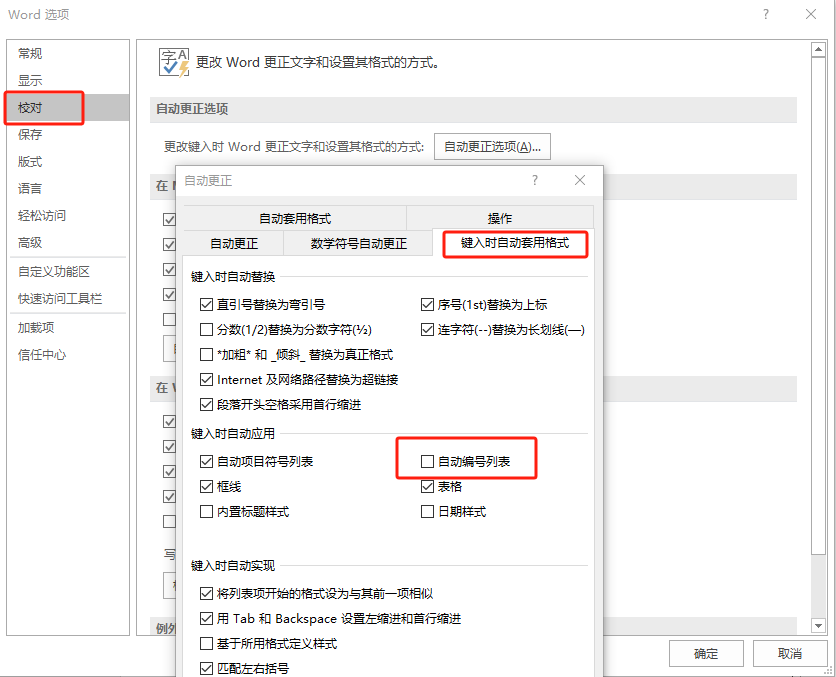Enable 自动编号列表 checkbox
Screen dimensions: 836x677
427,461
